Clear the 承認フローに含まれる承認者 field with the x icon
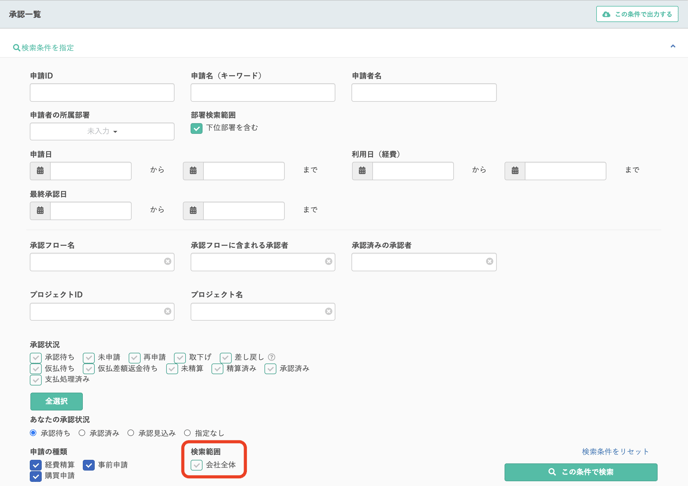Image resolution: width=688 pixels, height=486 pixels. [x=328, y=261]
